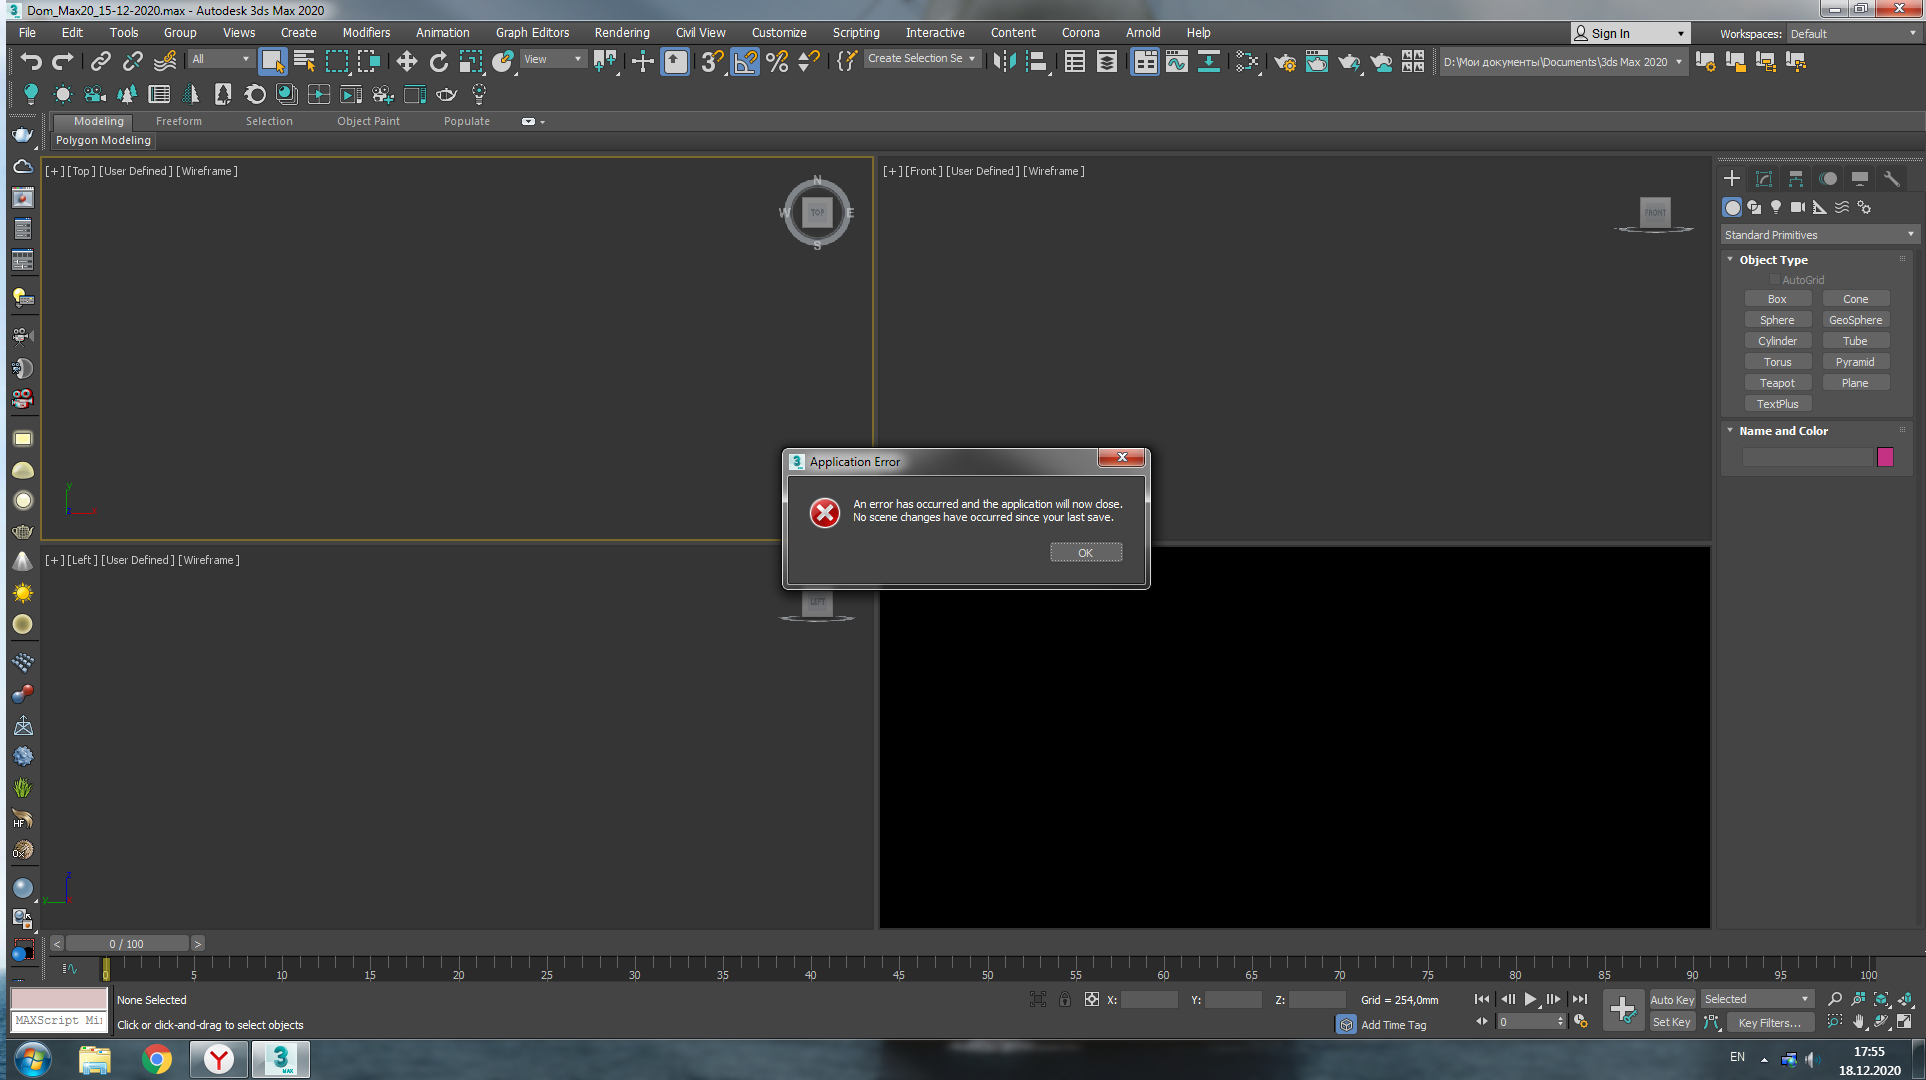Open the Graph Editors menu

coord(532,32)
